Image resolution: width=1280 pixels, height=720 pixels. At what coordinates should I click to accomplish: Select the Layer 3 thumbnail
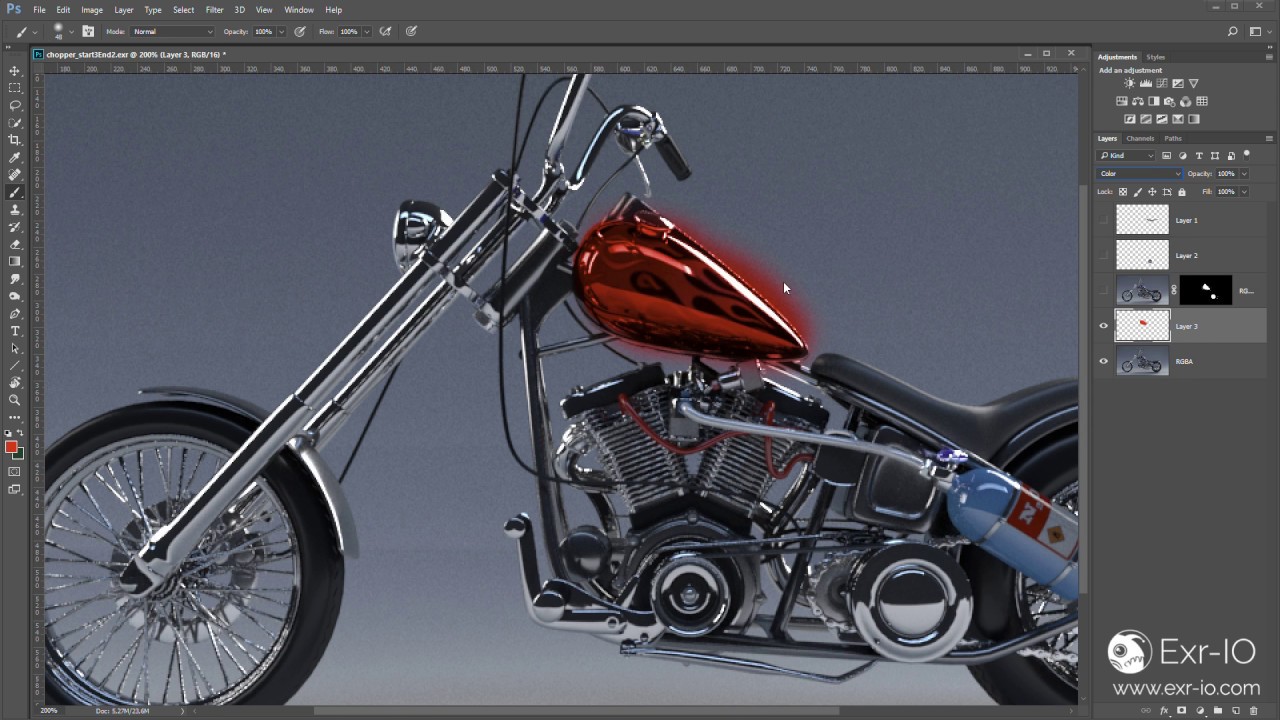point(1142,326)
